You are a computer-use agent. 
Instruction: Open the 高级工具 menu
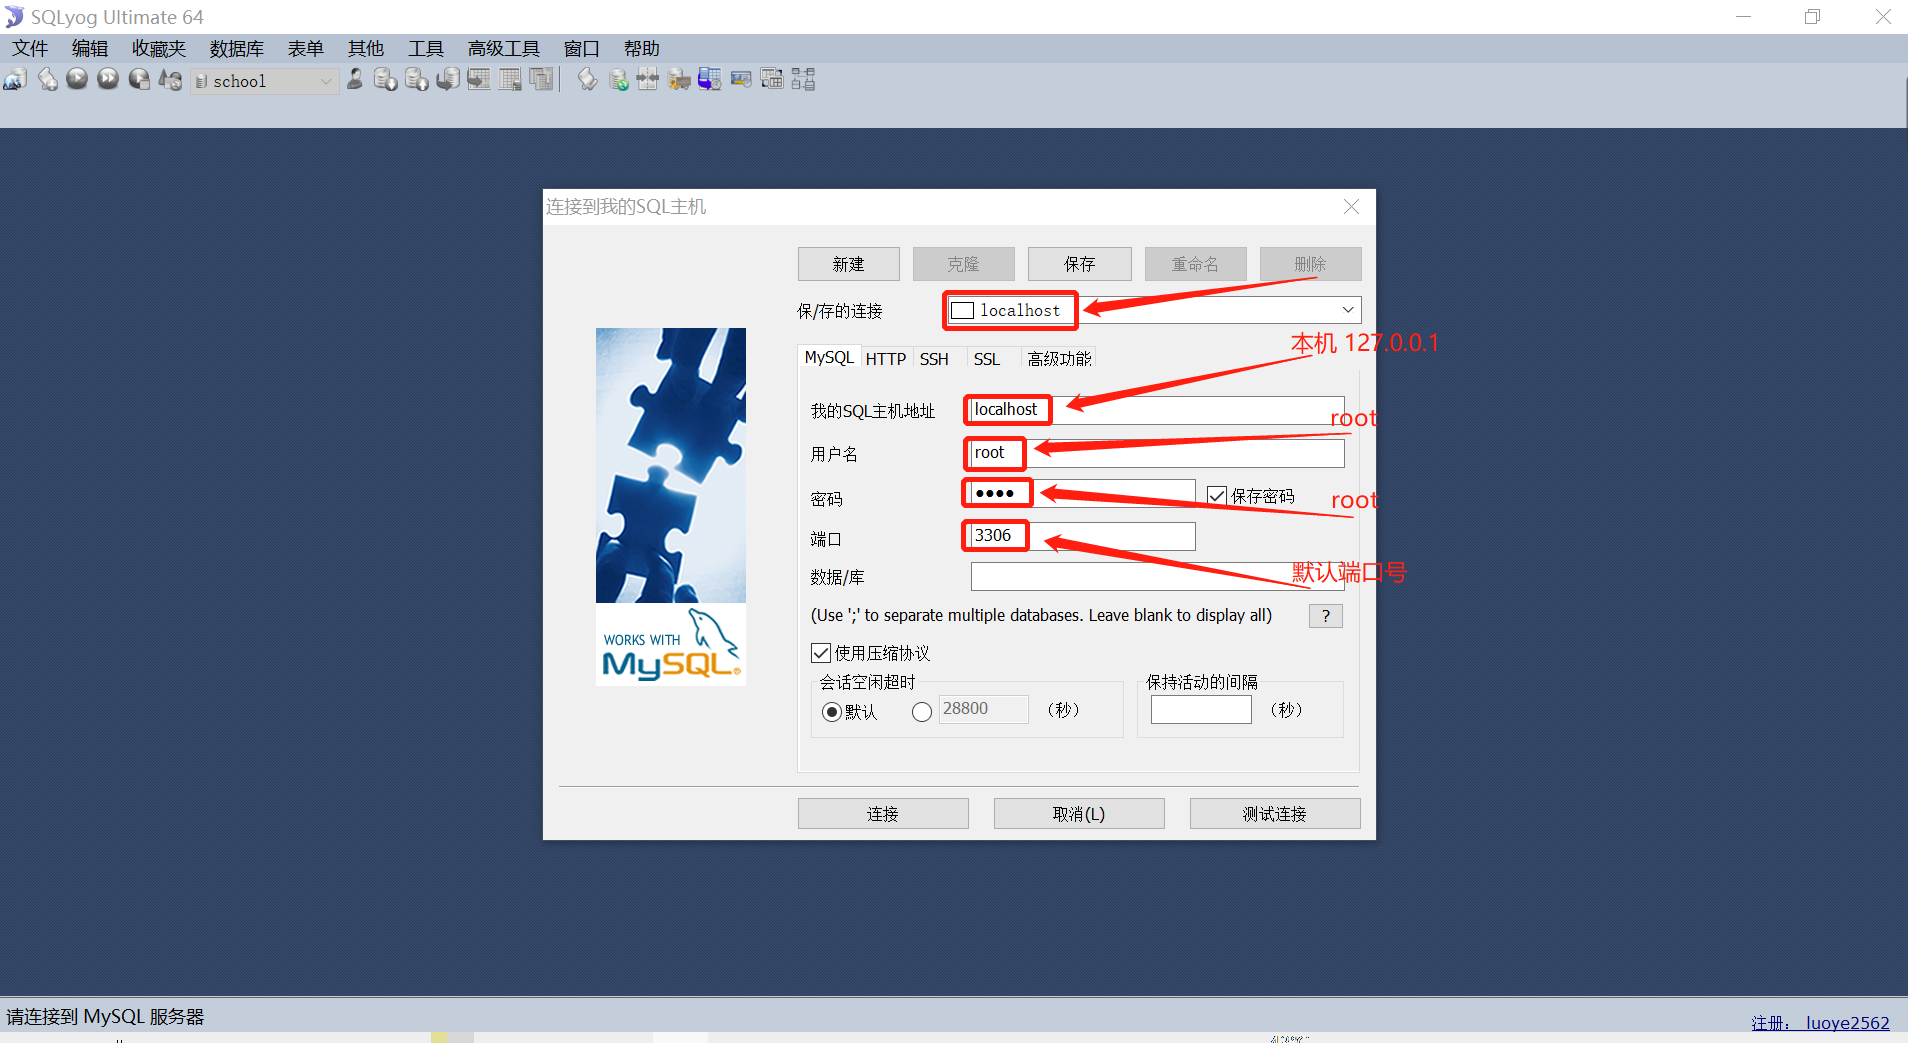[x=504, y=49]
